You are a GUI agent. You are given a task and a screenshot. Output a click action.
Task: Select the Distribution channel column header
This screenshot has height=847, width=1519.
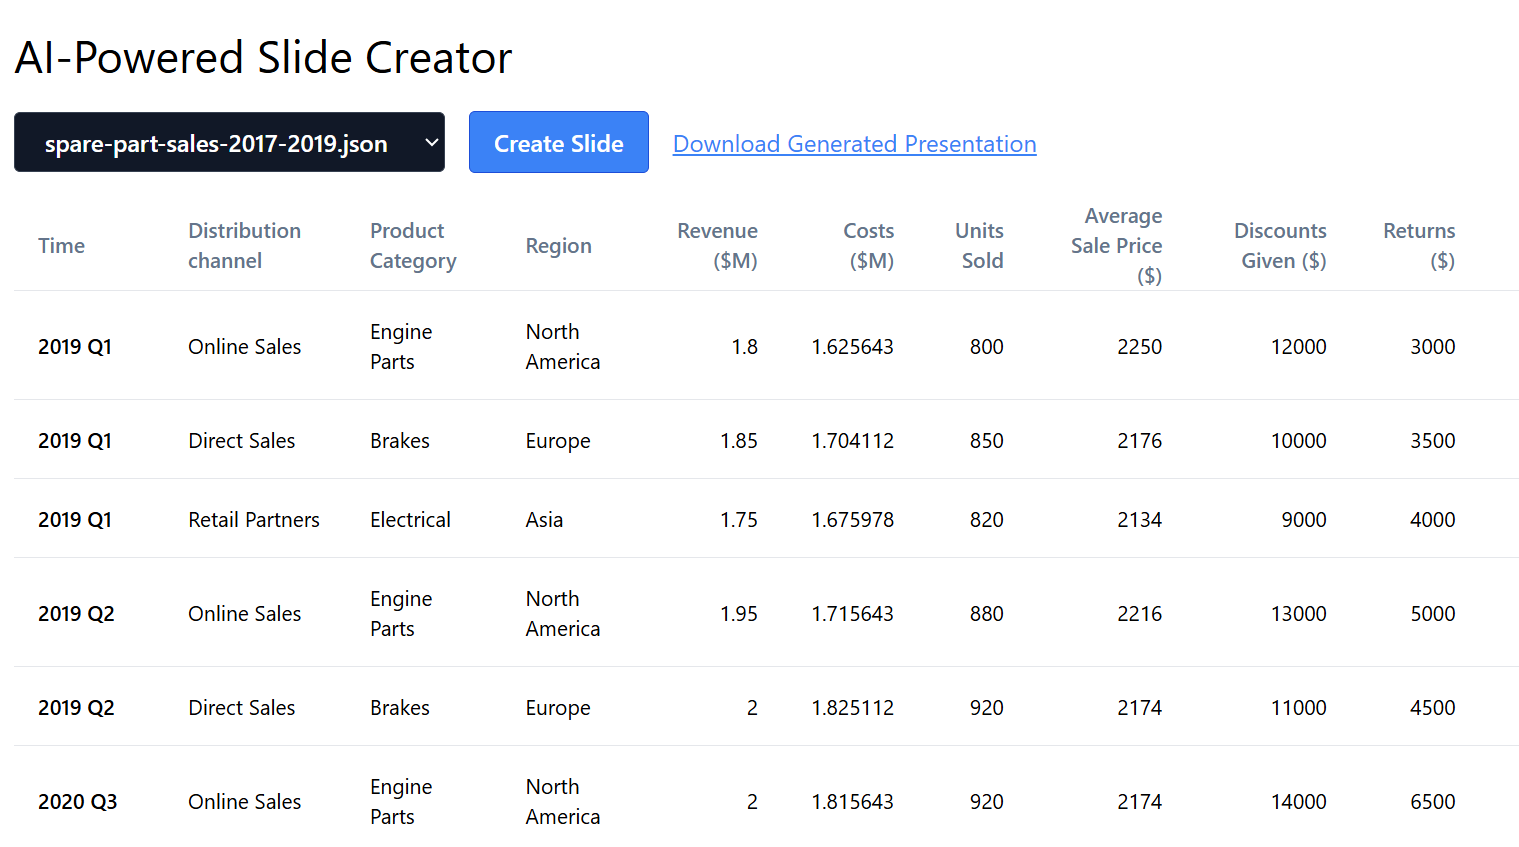tap(244, 246)
